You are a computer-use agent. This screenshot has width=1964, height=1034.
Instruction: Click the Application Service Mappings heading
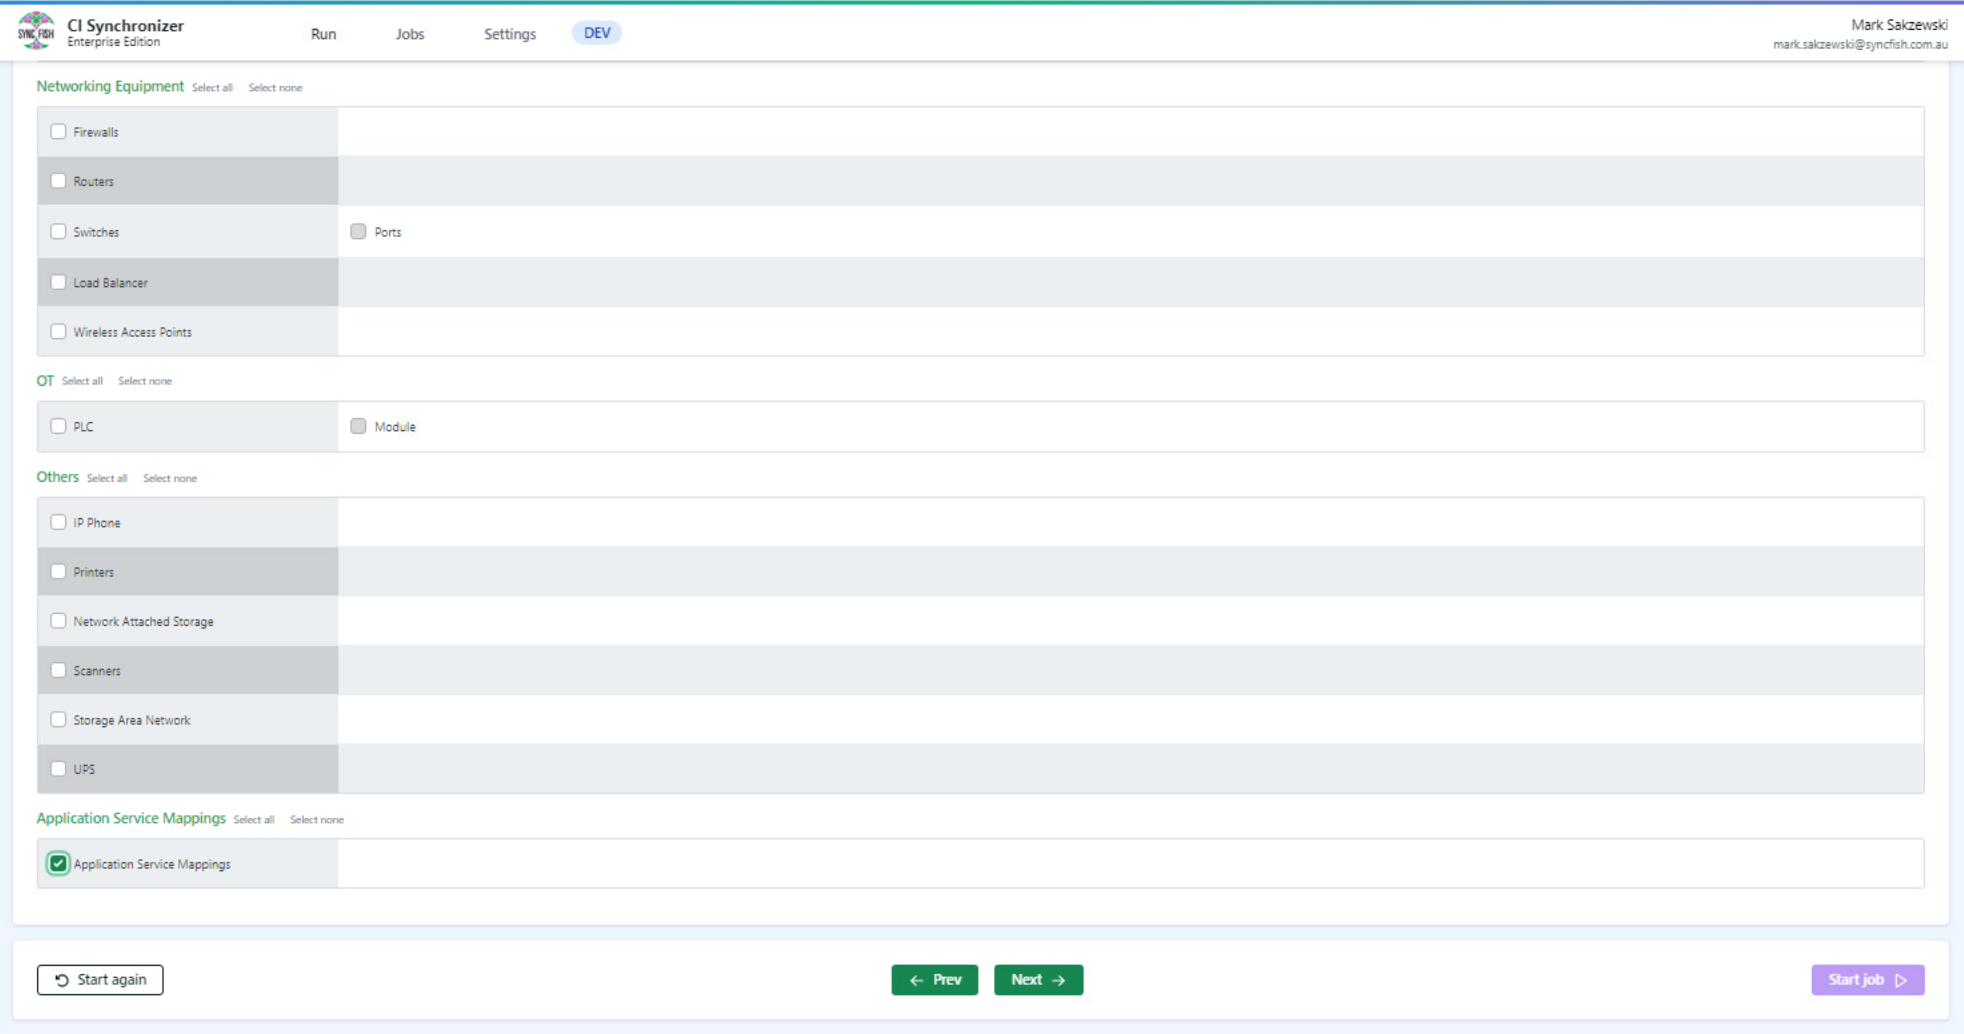click(x=131, y=818)
